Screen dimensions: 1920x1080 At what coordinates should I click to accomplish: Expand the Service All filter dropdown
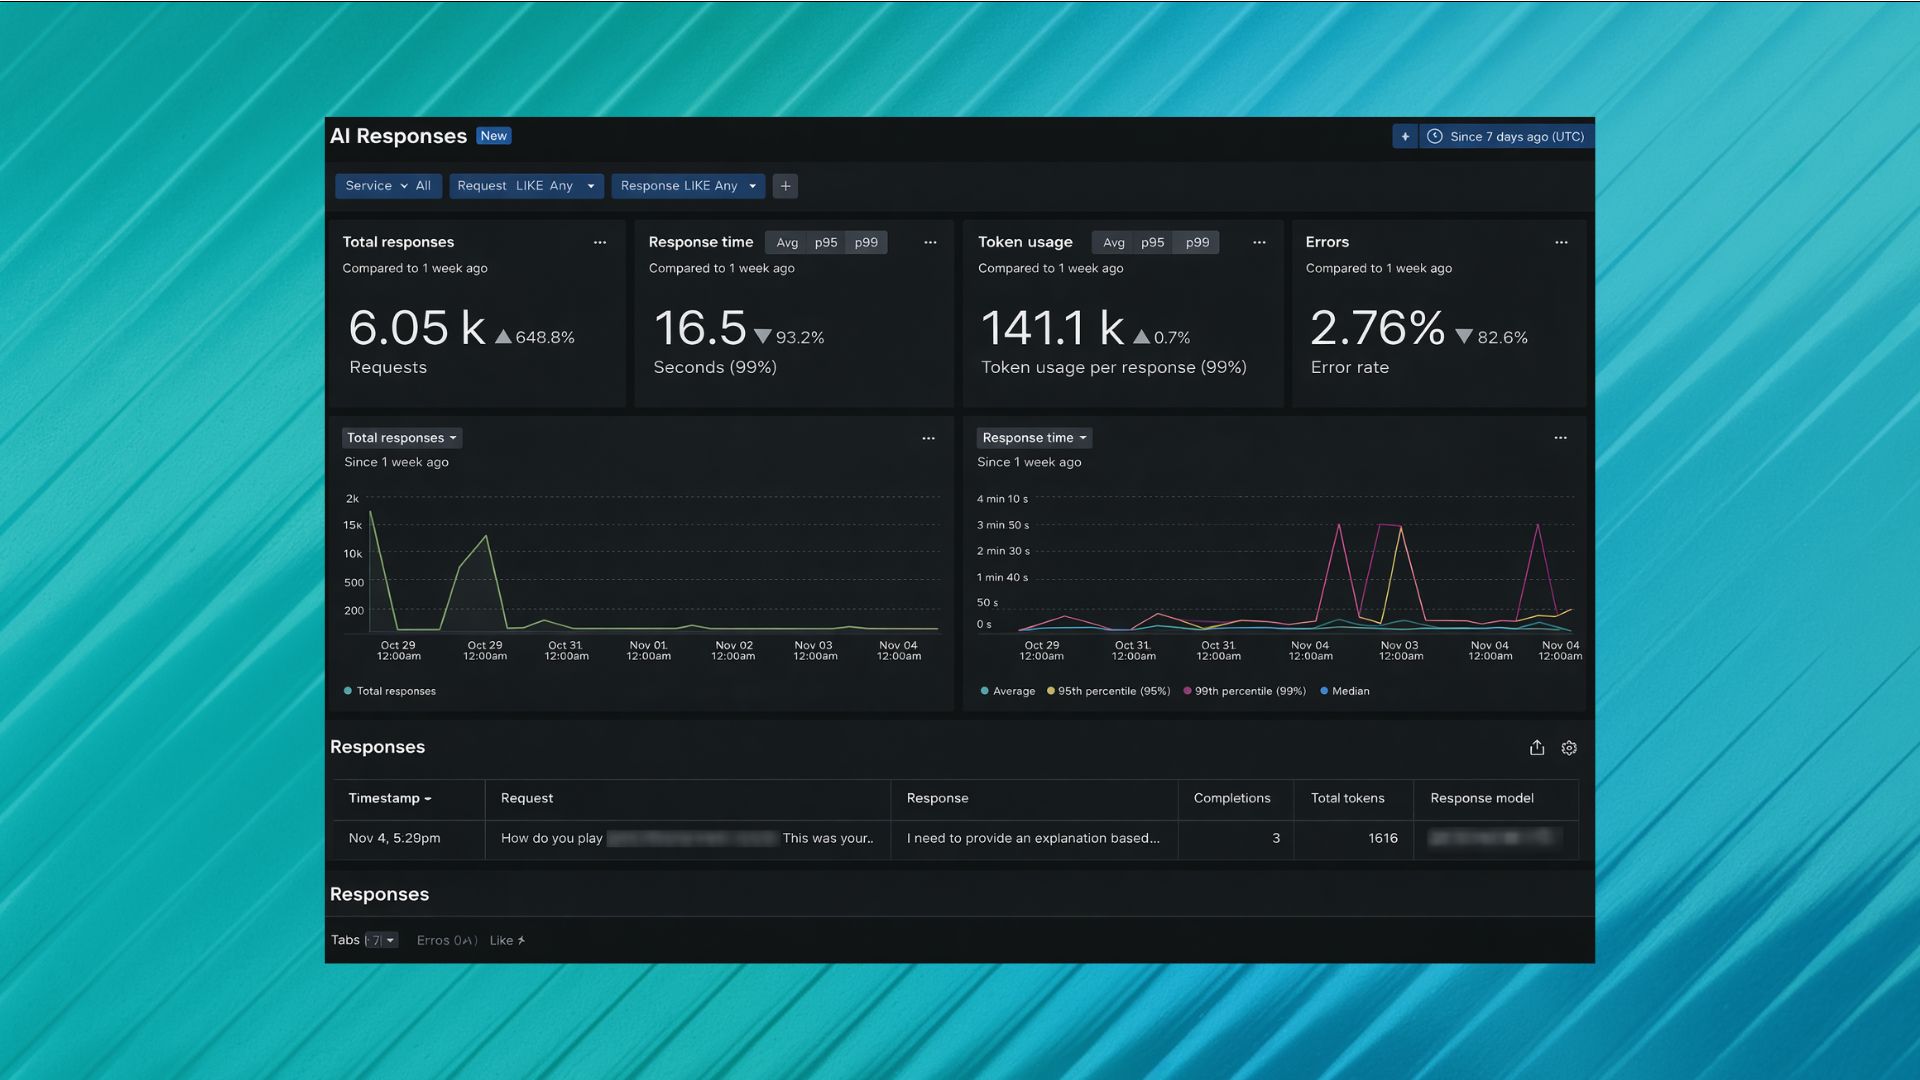click(388, 186)
